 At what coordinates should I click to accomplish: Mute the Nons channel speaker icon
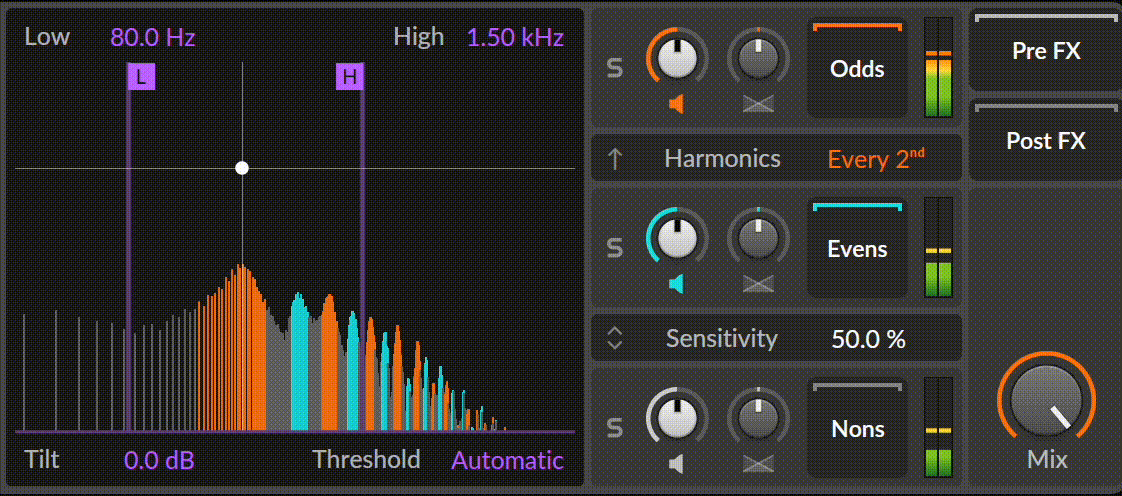tap(676, 465)
